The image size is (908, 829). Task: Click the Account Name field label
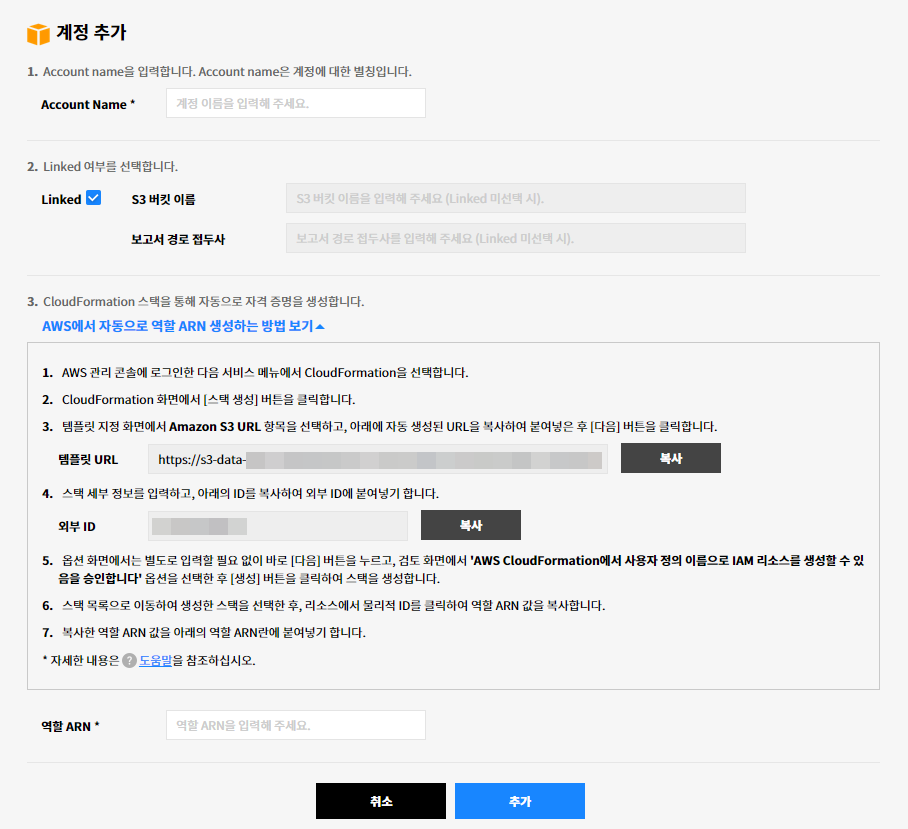87,104
